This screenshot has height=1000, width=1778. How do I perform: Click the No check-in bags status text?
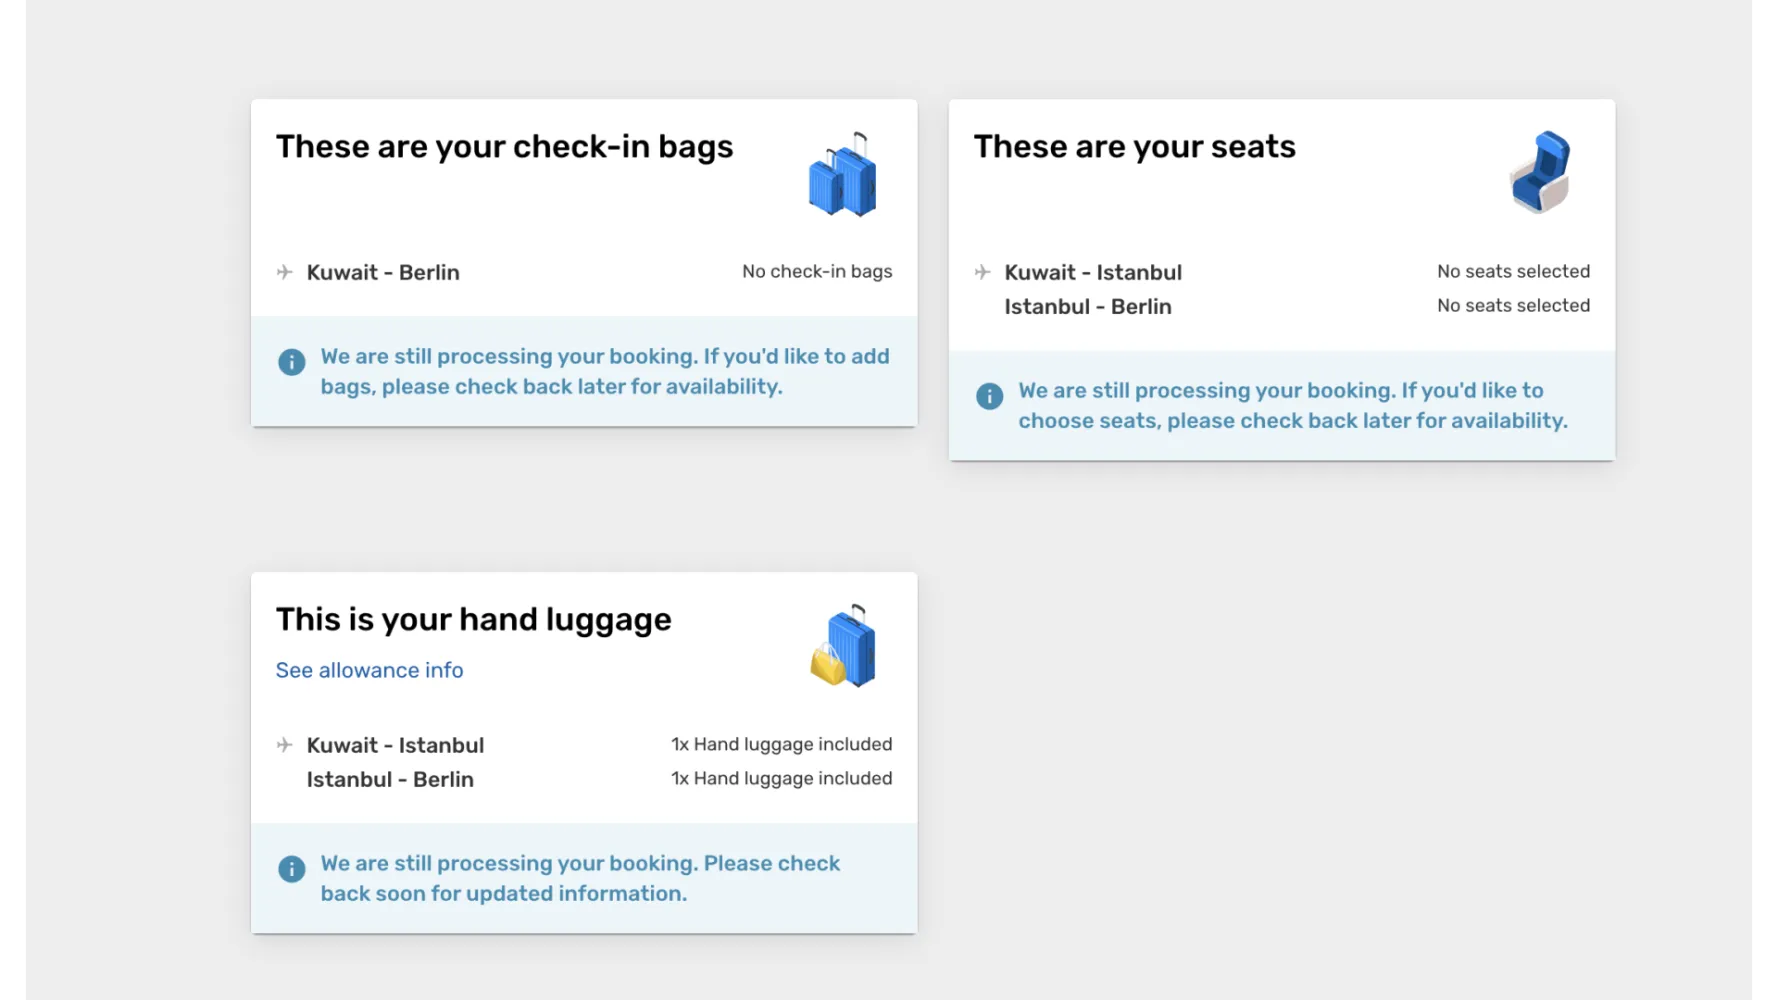coord(817,271)
